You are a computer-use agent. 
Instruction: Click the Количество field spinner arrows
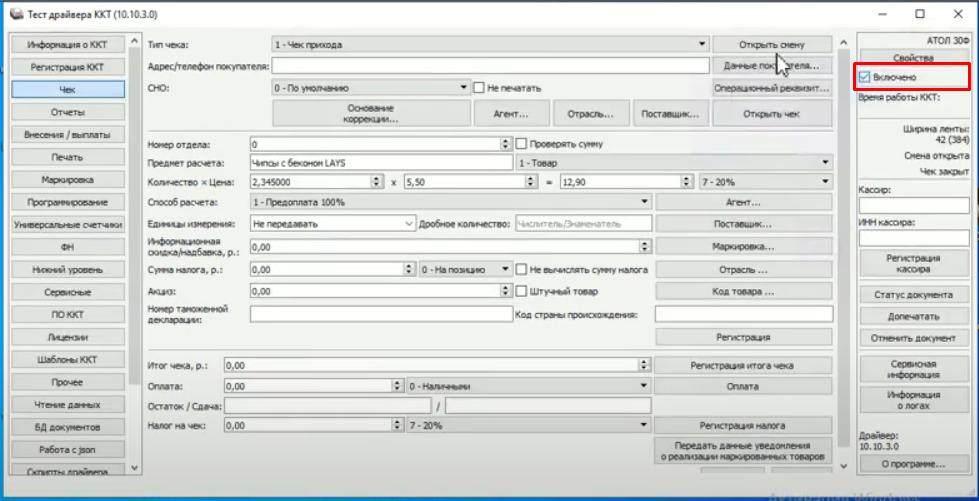pyautogui.click(x=376, y=181)
